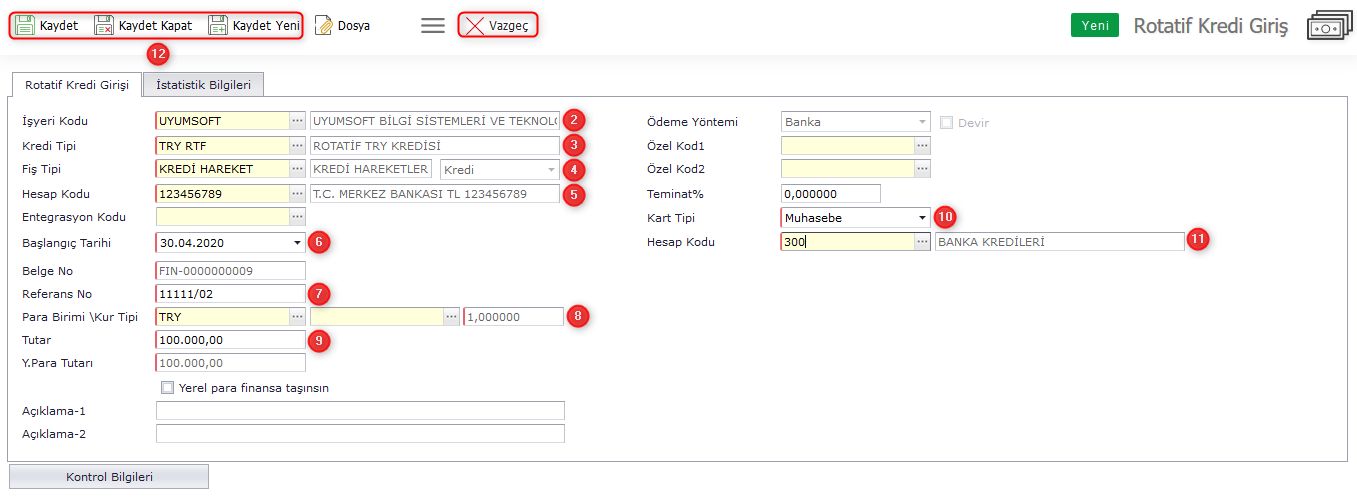Click the Kontrol Bilgileri button
Viewport: 1357px width, 500px height.
coord(109,477)
